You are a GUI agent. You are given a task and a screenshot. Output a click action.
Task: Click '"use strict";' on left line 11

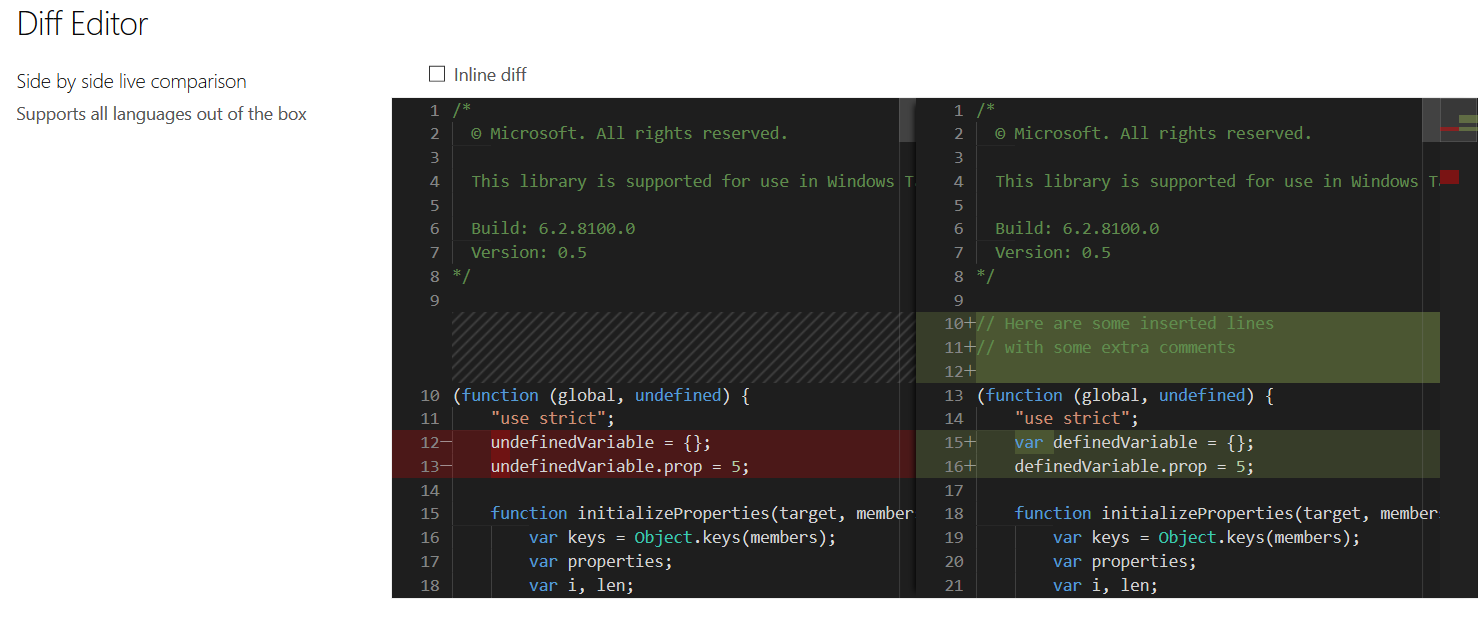tap(552, 418)
